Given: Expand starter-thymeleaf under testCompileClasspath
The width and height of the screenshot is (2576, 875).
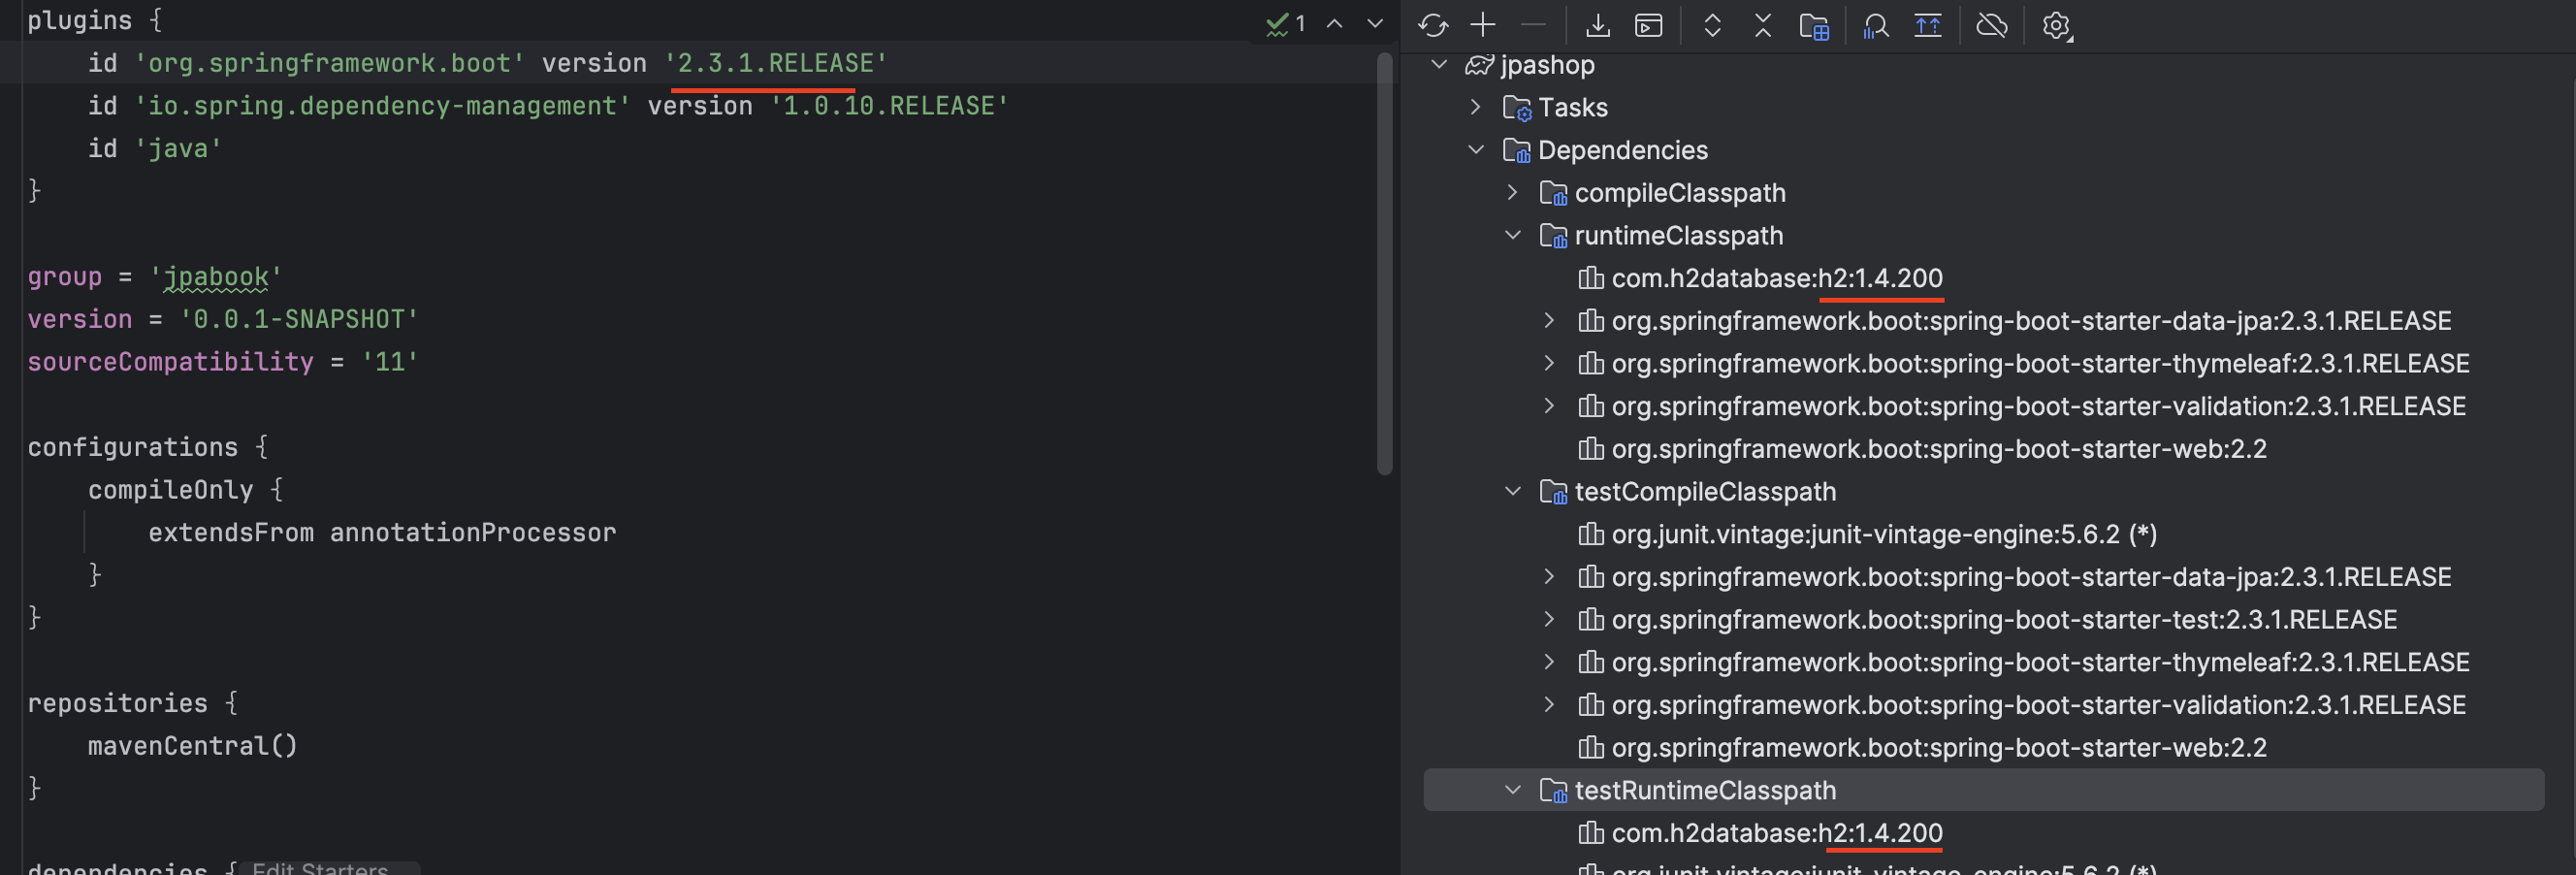Looking at the screenshot, I should coord(1550,662).
